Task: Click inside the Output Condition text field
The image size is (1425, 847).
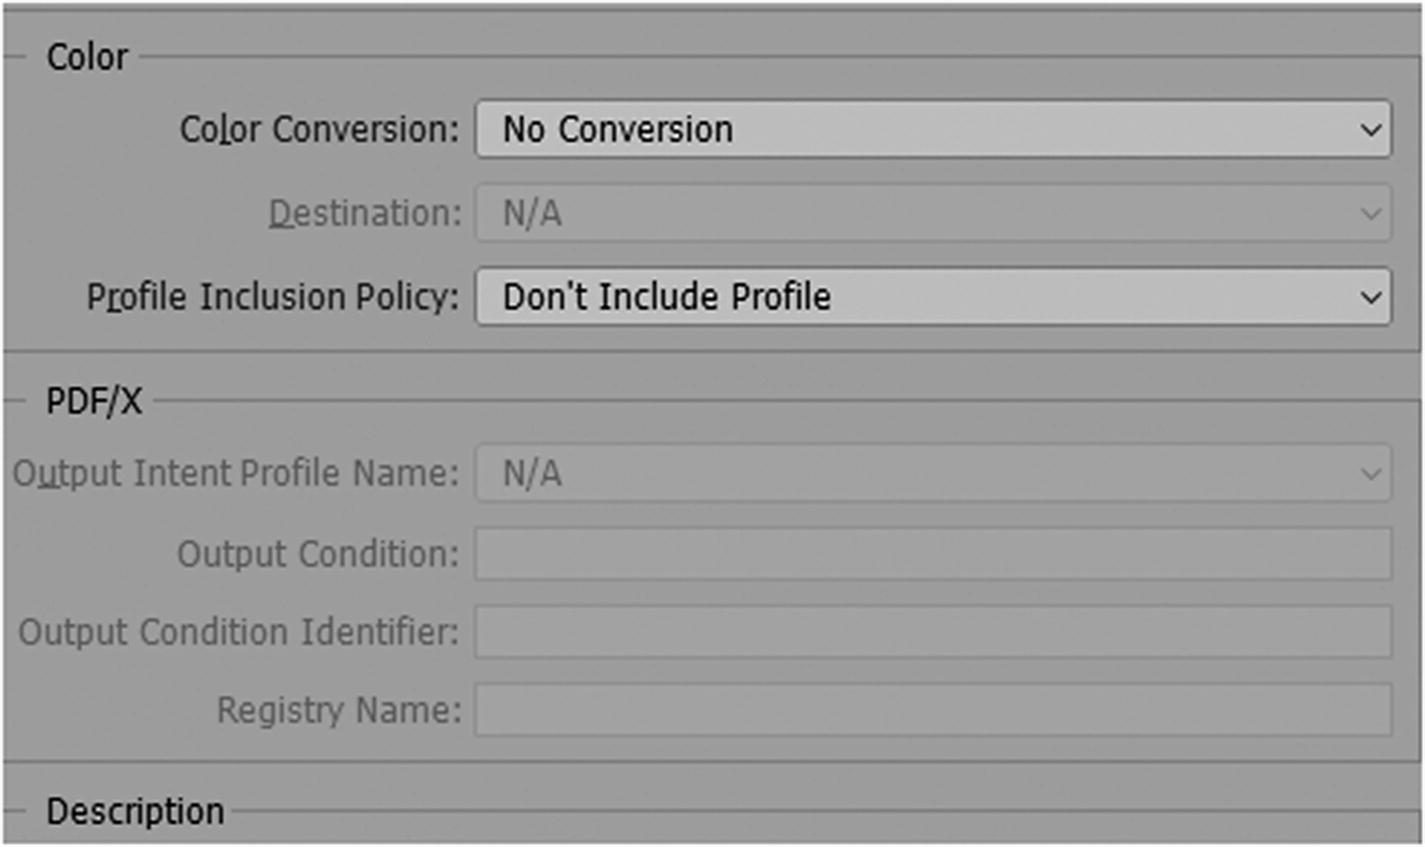Action: (932, 554)
